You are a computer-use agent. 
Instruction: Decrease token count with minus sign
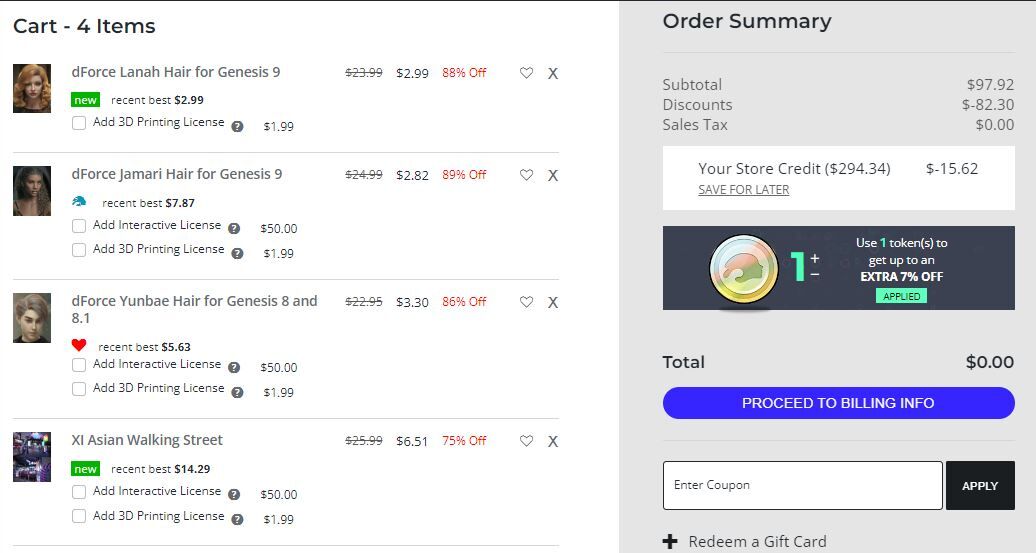pyautogui.click(x=815, y=274)
